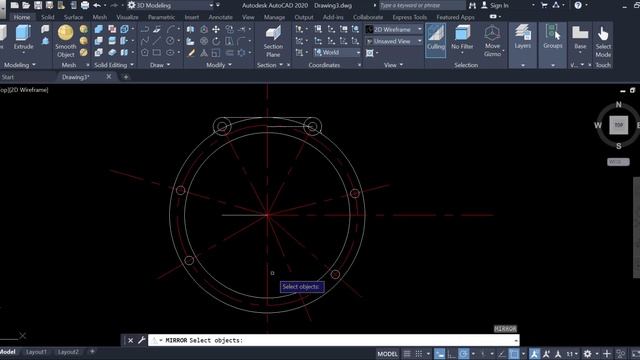The image size is (640, 360).
Task: Add new drawing tab with plus button
Action: [126, 77]
